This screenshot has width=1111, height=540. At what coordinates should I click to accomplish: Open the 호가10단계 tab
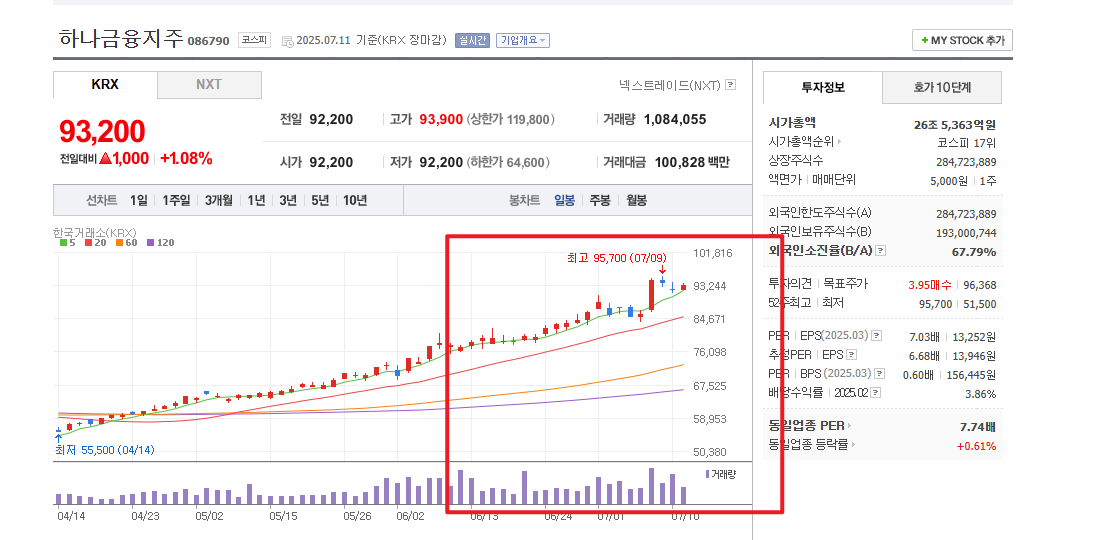(942, 88)
